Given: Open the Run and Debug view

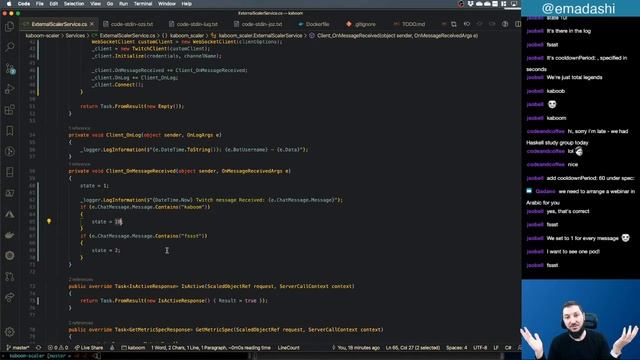Looking at the screenshot, I should tap(9, 89).
